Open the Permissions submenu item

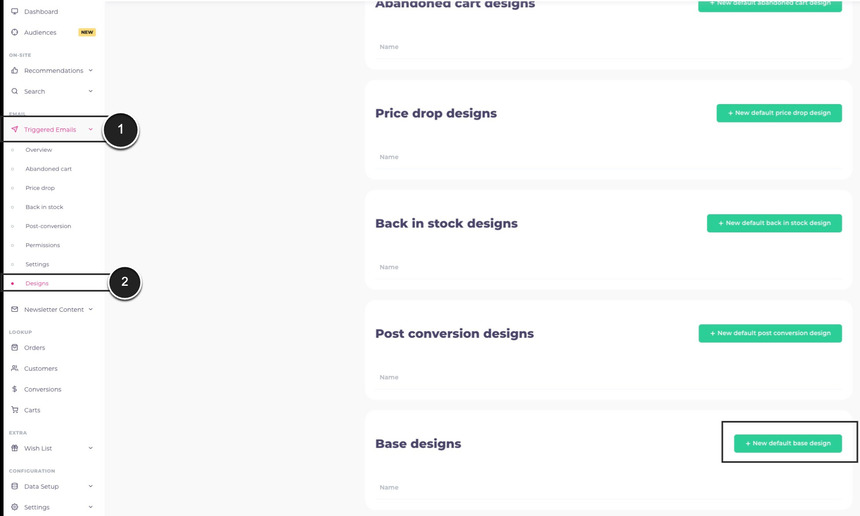click(42, 246)
